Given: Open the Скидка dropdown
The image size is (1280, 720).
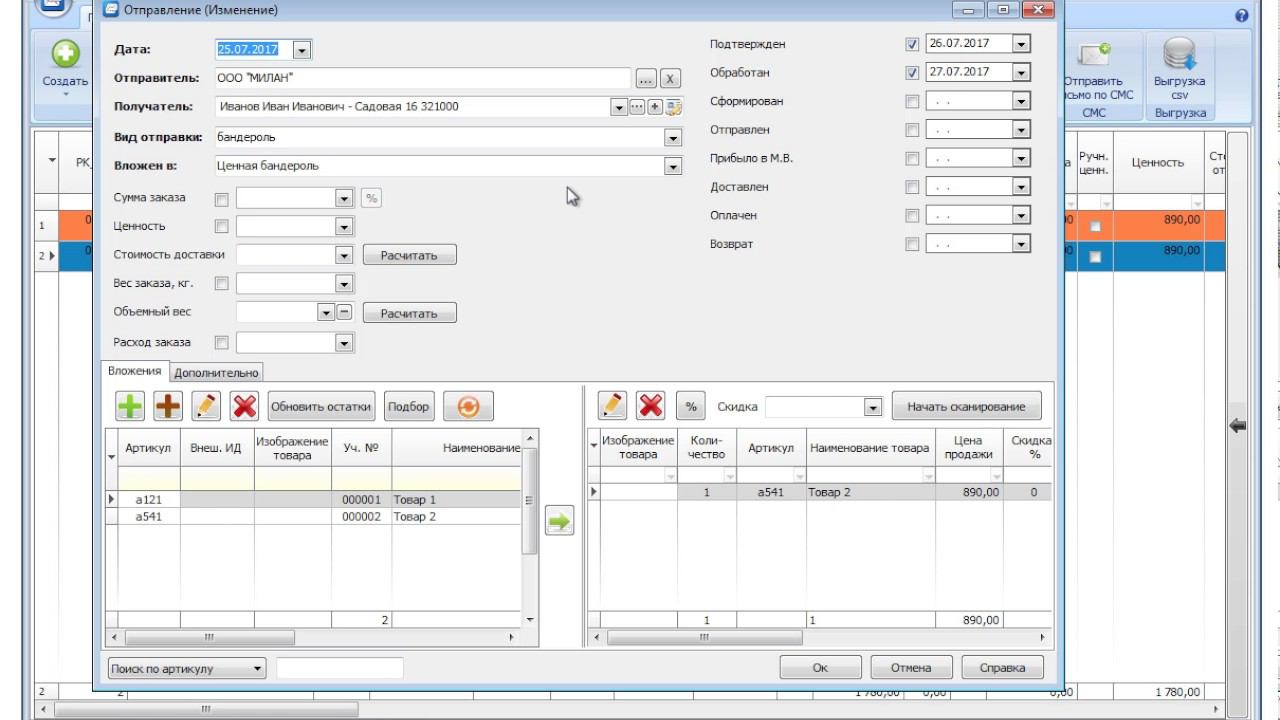Looking at the screenshot, I should 873,407.
